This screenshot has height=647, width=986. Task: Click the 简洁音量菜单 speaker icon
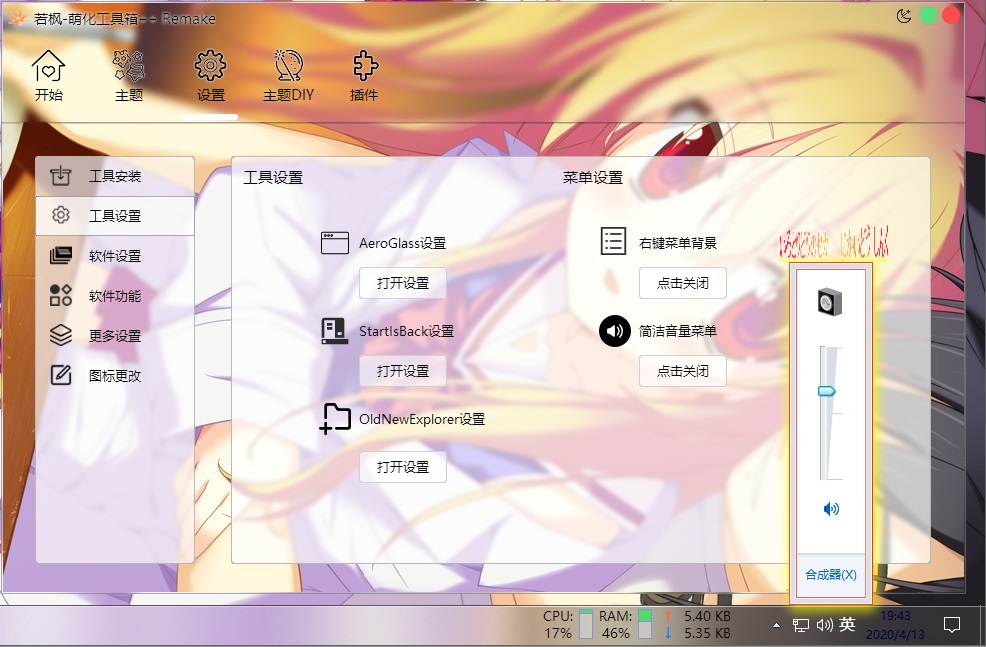pyautogui.click(x=614, y=331)
